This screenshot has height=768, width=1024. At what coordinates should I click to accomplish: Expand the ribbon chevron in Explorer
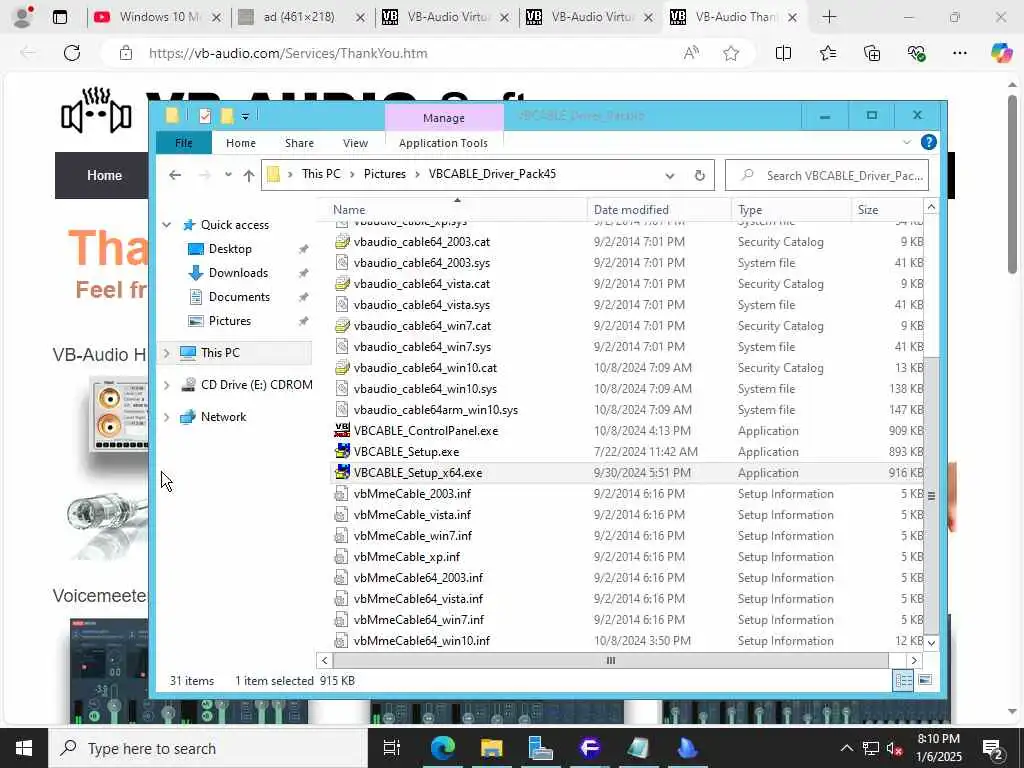point(906,142)
